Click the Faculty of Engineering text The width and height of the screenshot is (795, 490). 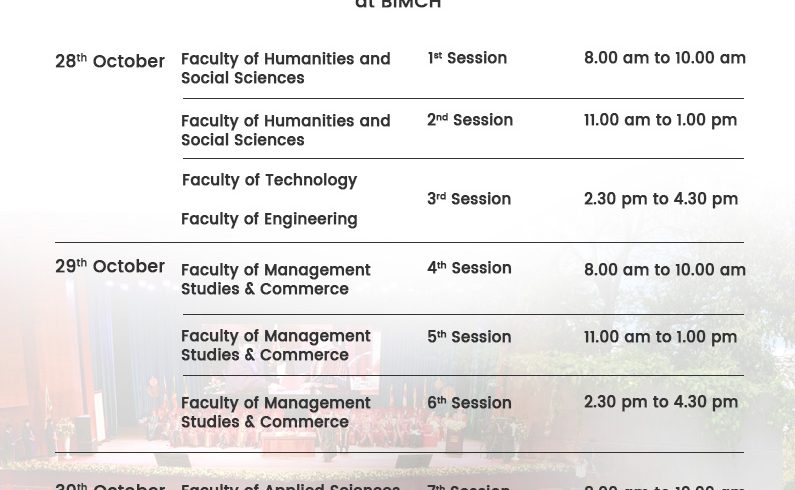tap(269, 219)
